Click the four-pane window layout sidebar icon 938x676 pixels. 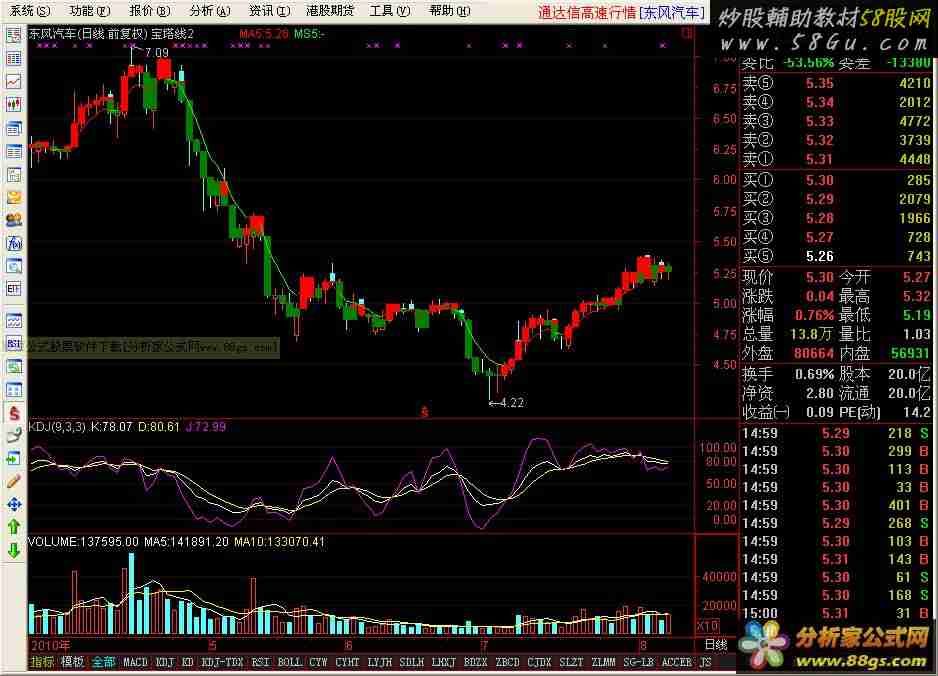coord(14,390)
